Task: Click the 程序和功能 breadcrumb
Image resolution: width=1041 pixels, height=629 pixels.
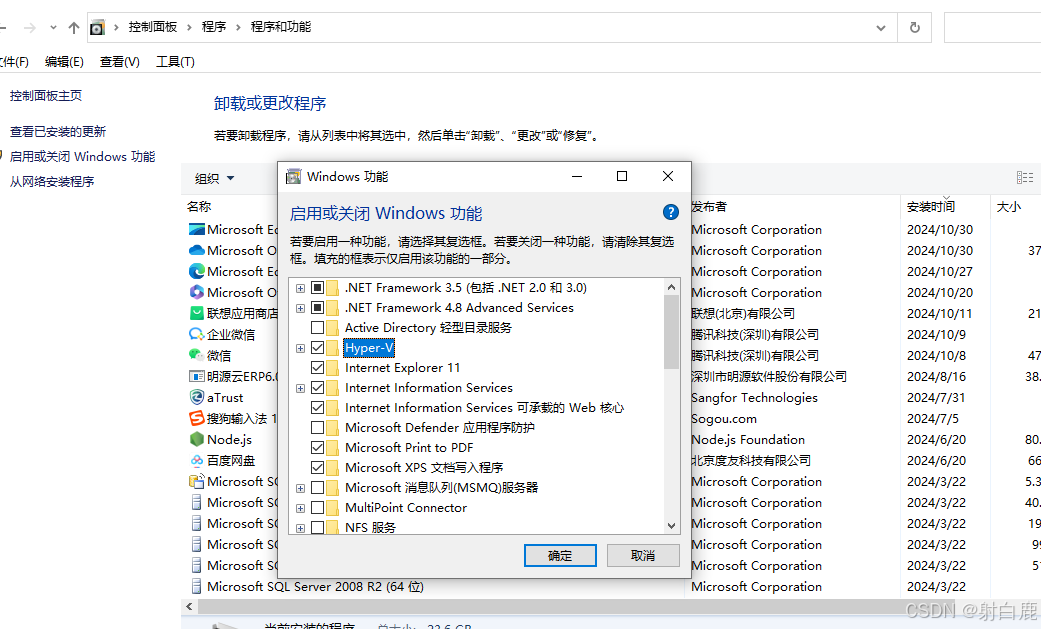Action: pyautogui.click(x=281, y=27)
